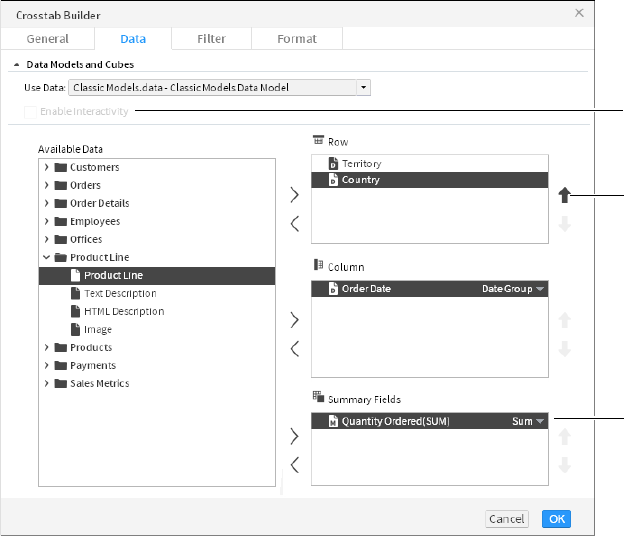Open Date Group dropdown for Order Date
Screen dimensions: 625x536
(x=540, y=289)
